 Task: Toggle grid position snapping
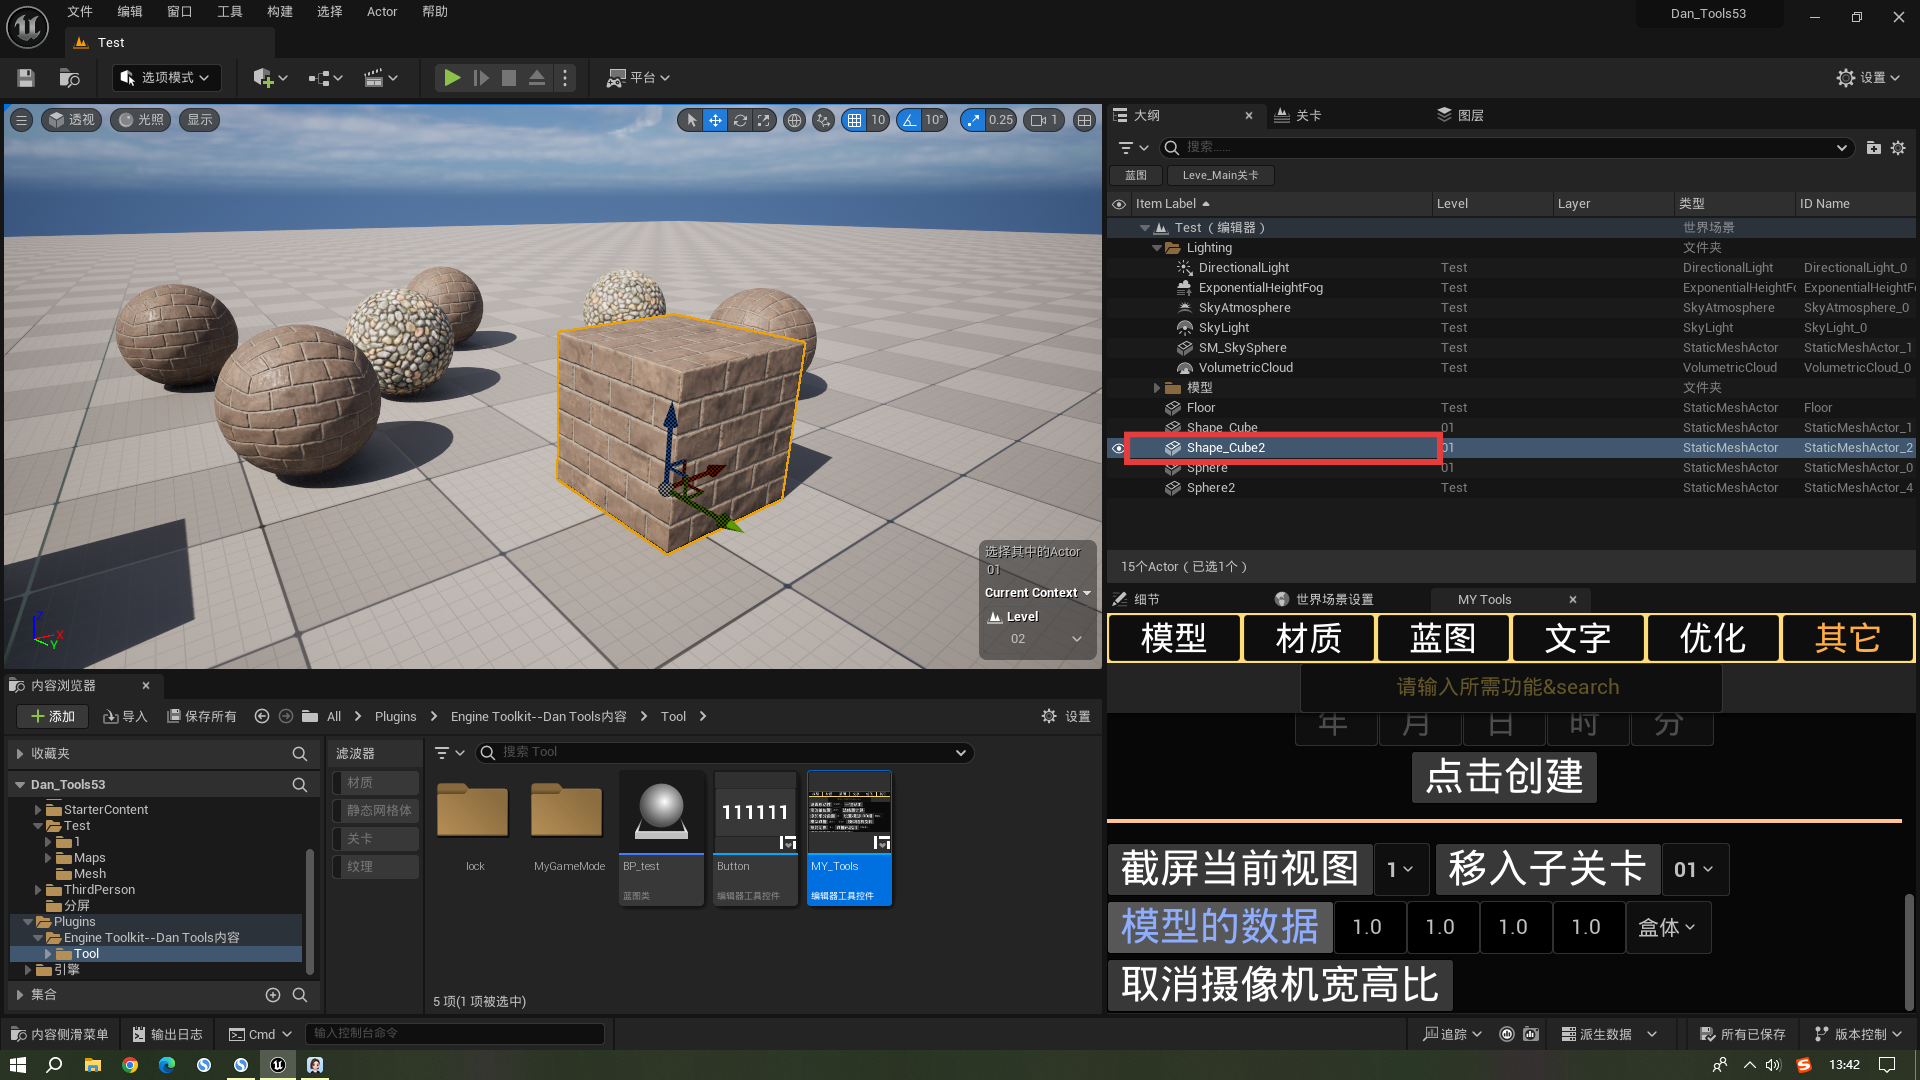coord(854,120)
